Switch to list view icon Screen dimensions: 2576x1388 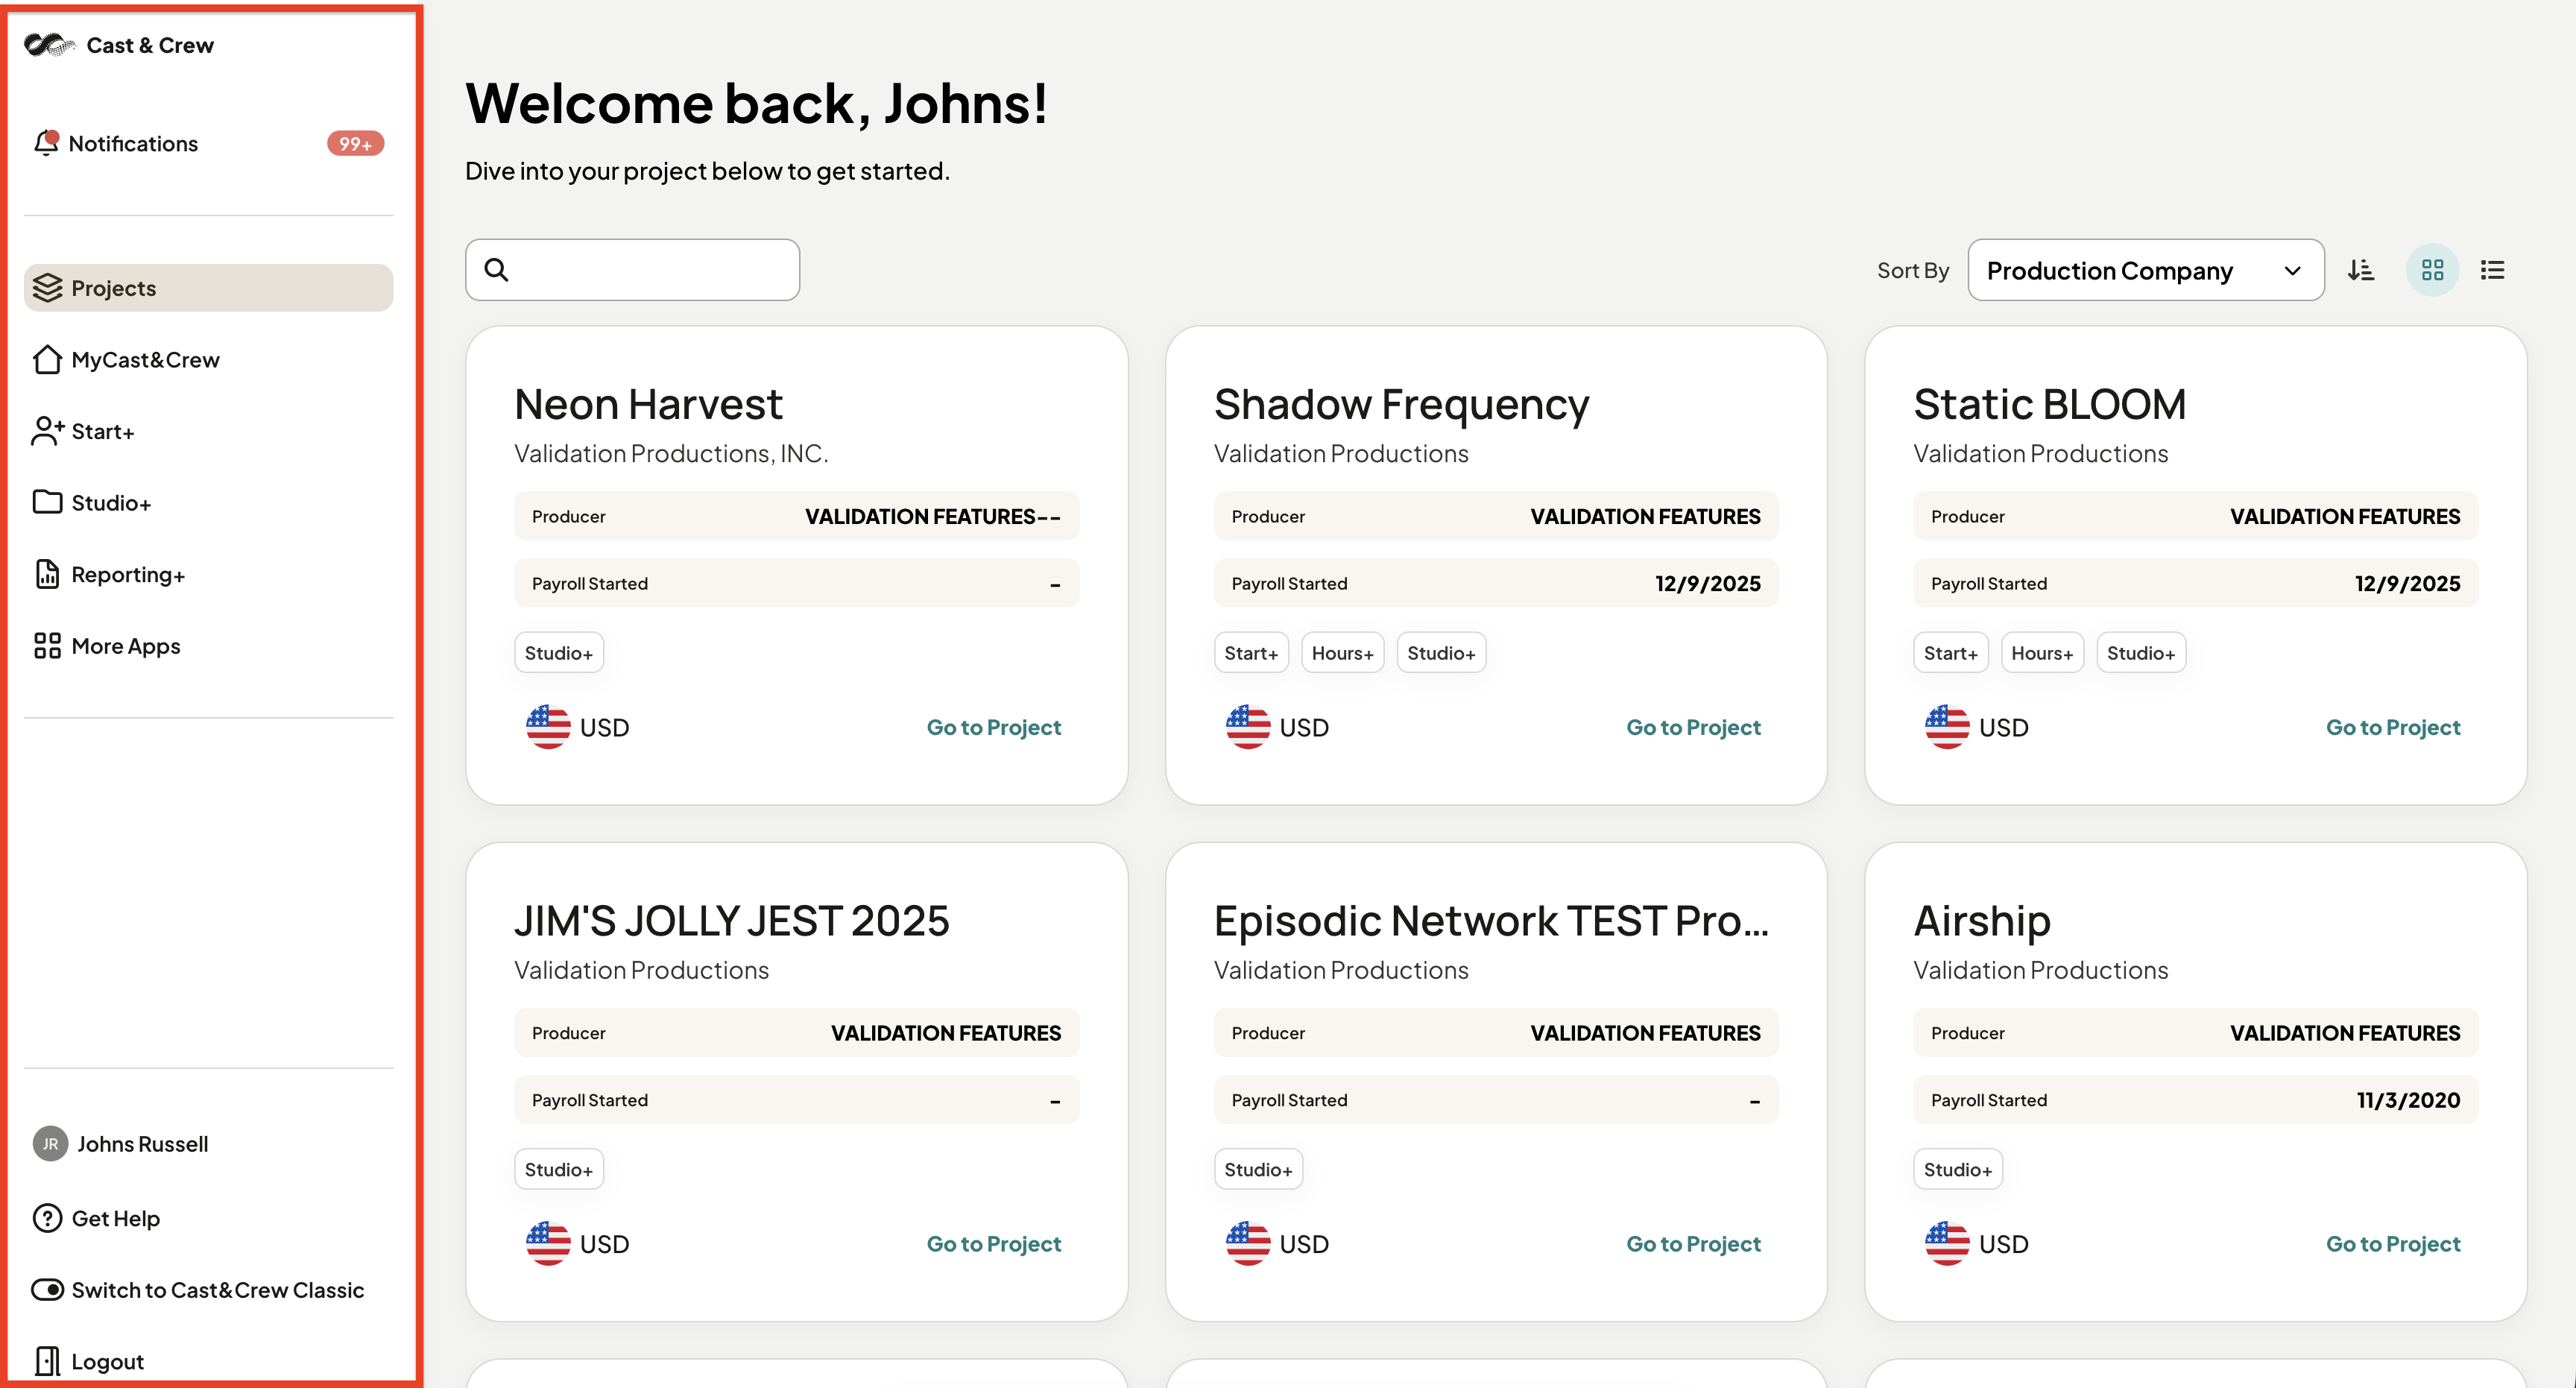coord(2493,270)
